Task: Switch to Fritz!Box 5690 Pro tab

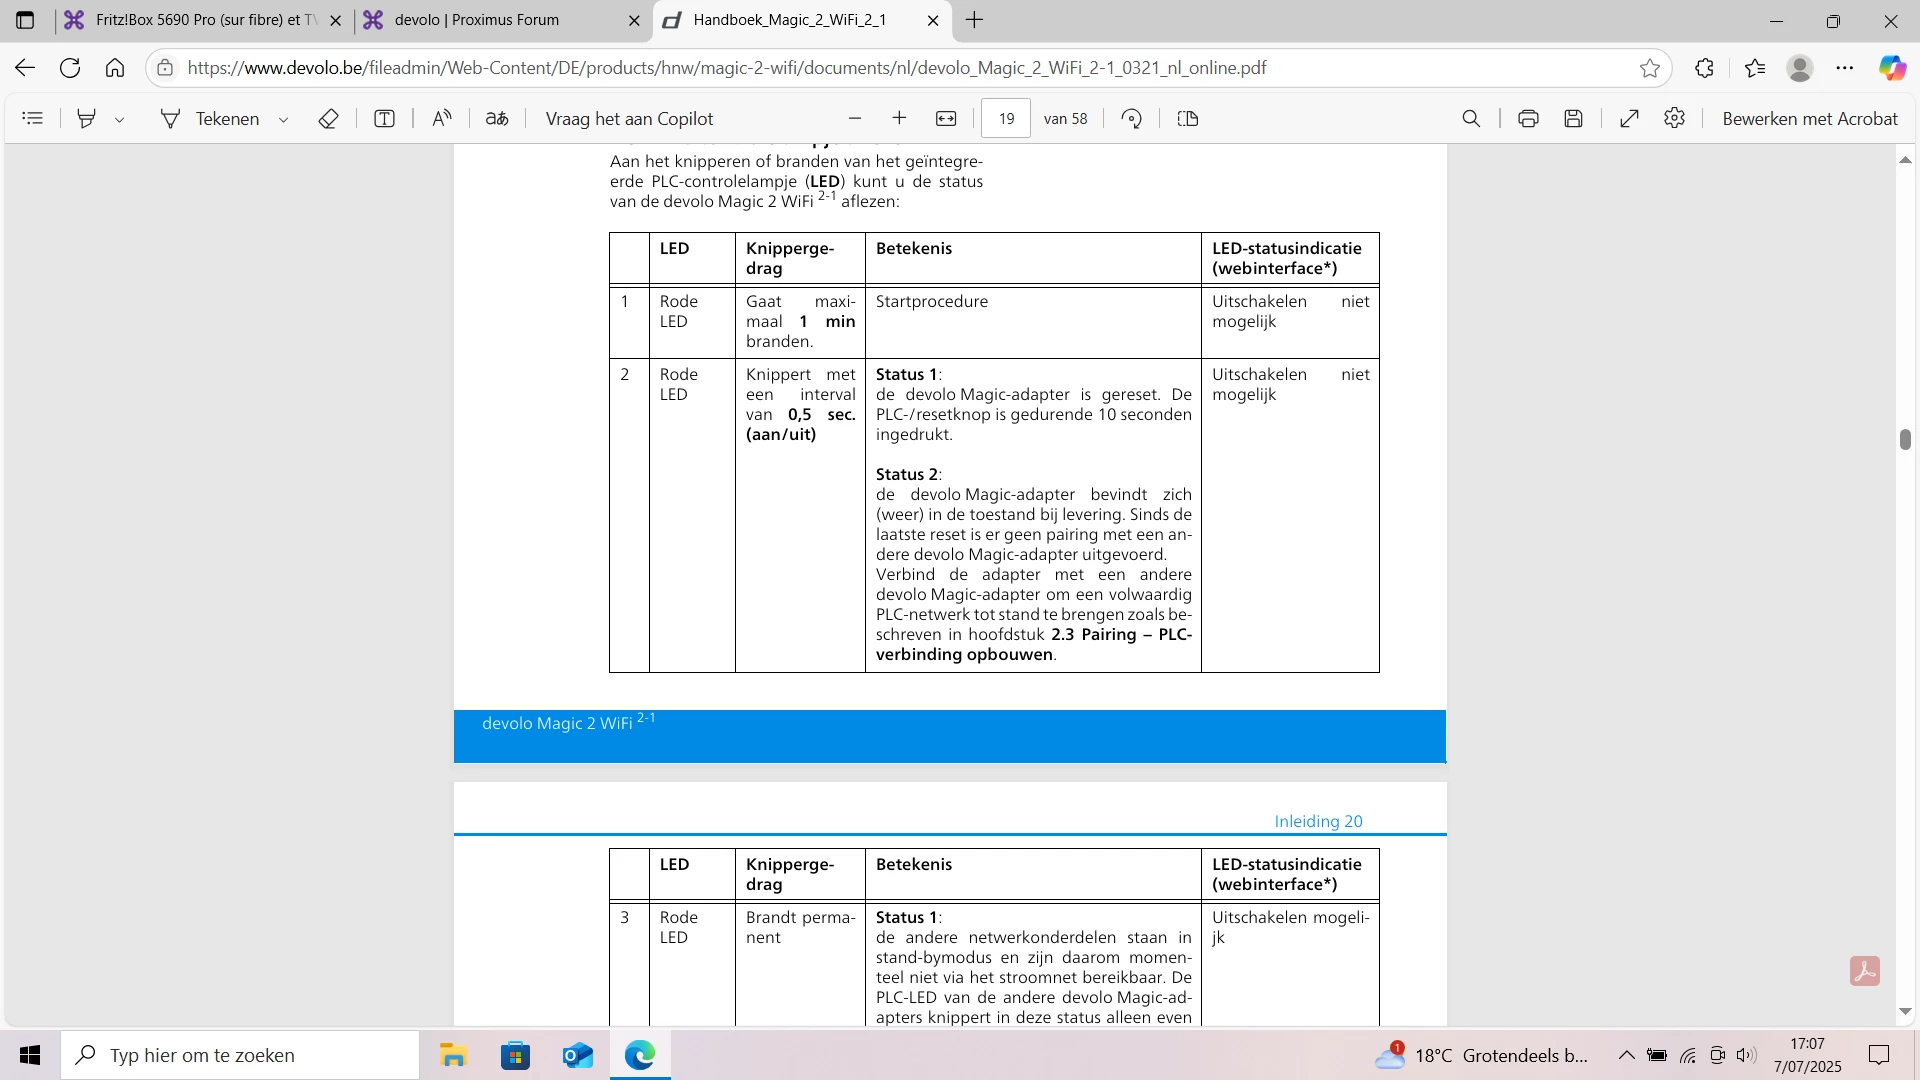Action: [205, 20]
